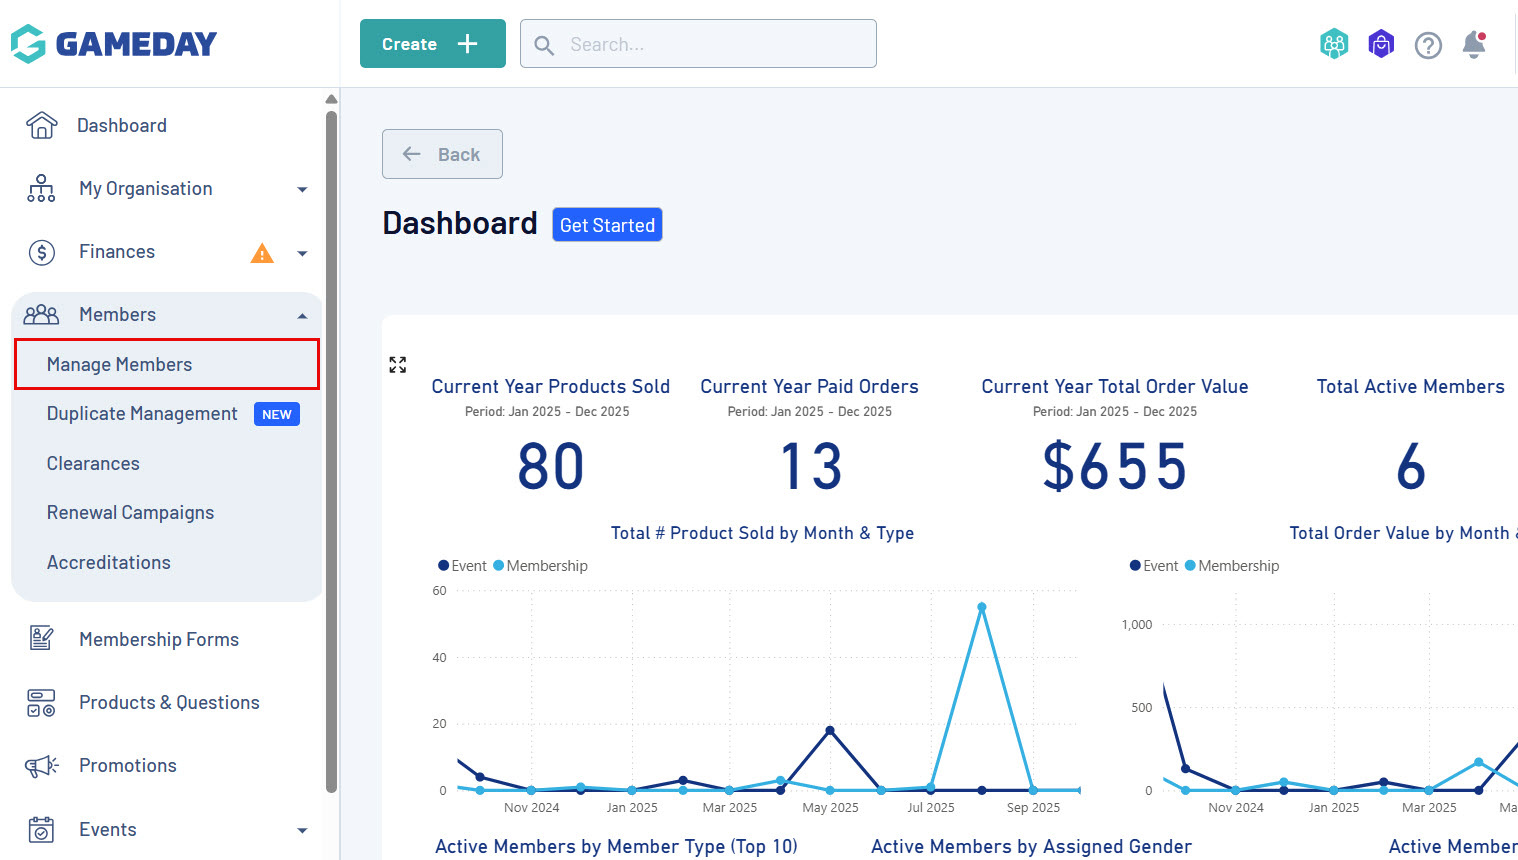Click the "Current Year Paid Orders" label
This screenshot has width=1518, height=860.
(x=809, y=387)
